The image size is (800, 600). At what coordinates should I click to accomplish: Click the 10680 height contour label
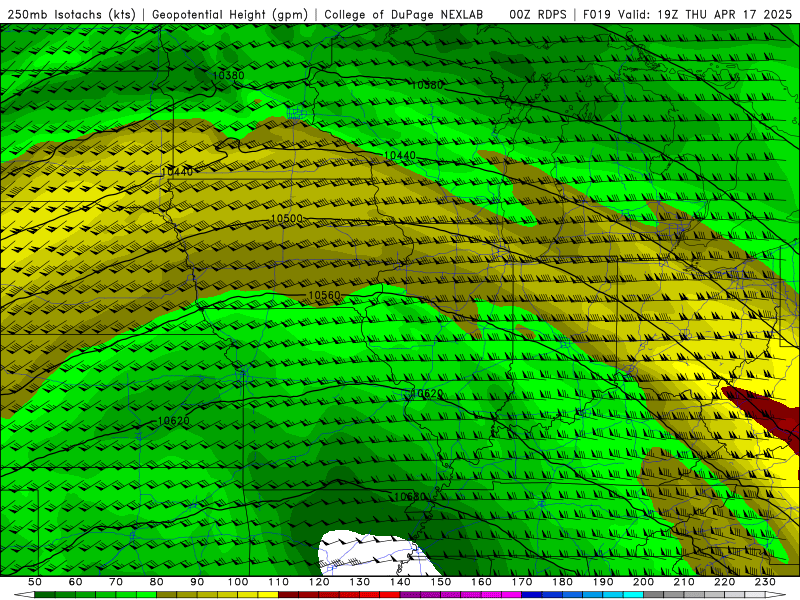pos(410,496)
